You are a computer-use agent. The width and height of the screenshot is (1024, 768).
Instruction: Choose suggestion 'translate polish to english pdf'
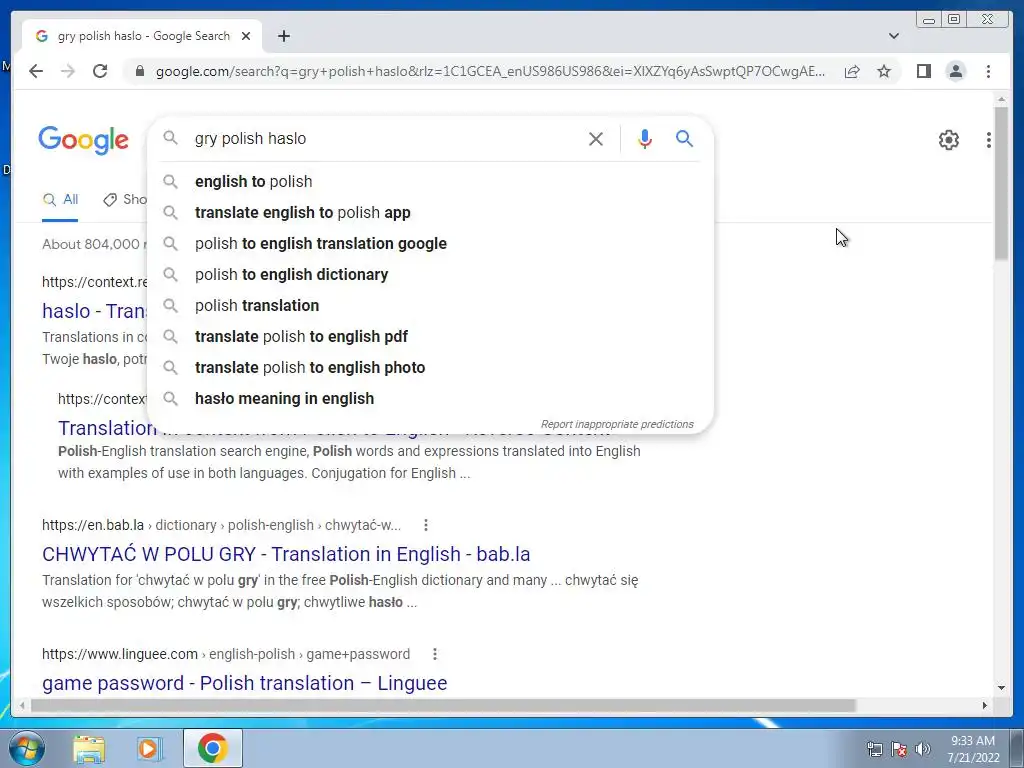point(430,336)
